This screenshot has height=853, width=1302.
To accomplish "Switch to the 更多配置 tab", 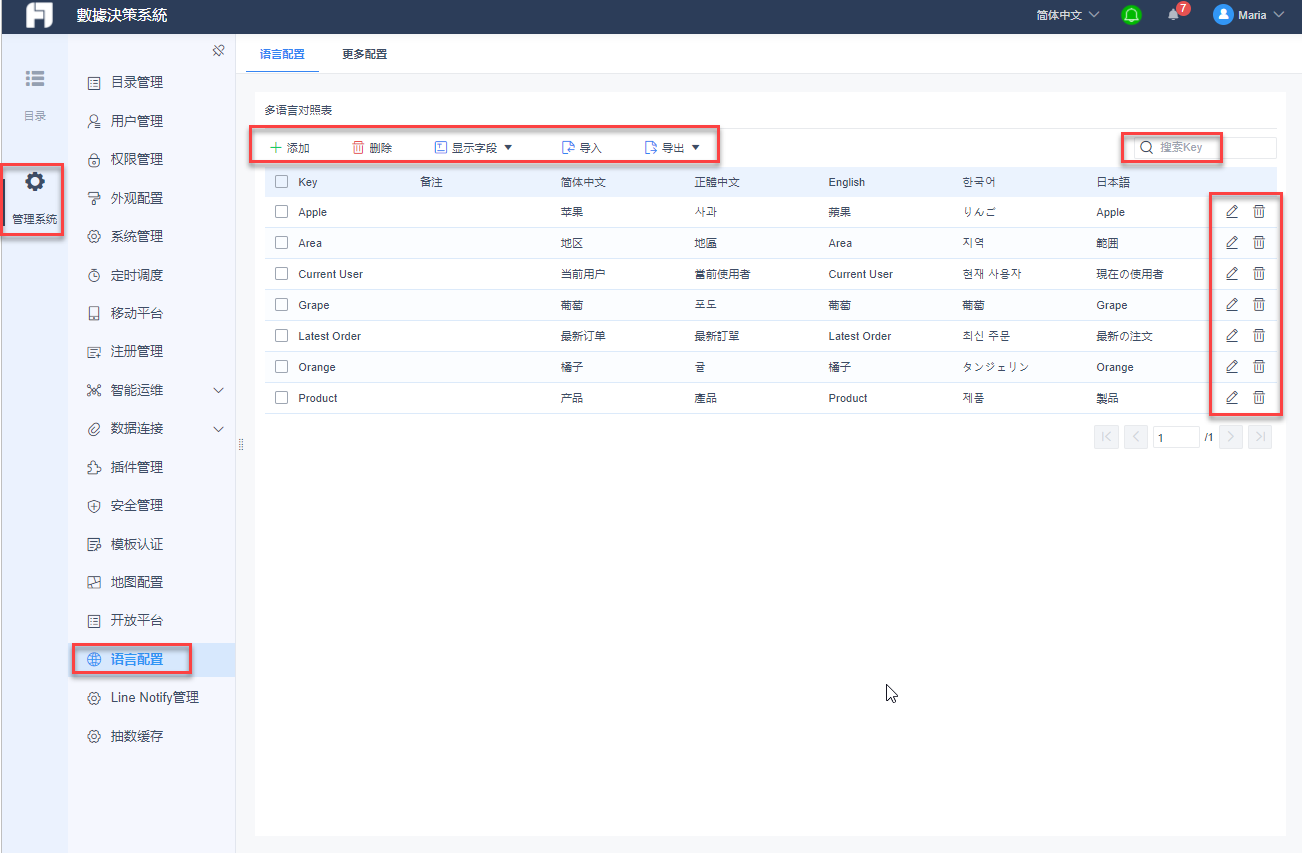I will tap(364, 54).
